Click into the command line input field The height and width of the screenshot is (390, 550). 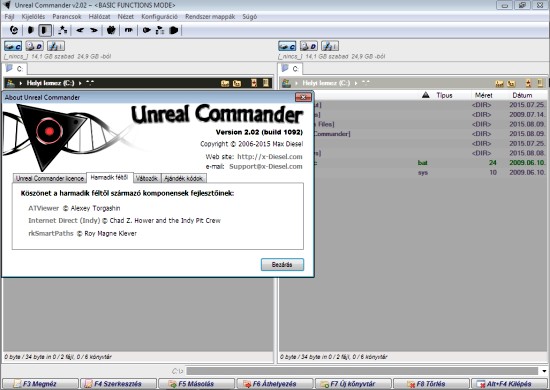(x=363, y=371)
